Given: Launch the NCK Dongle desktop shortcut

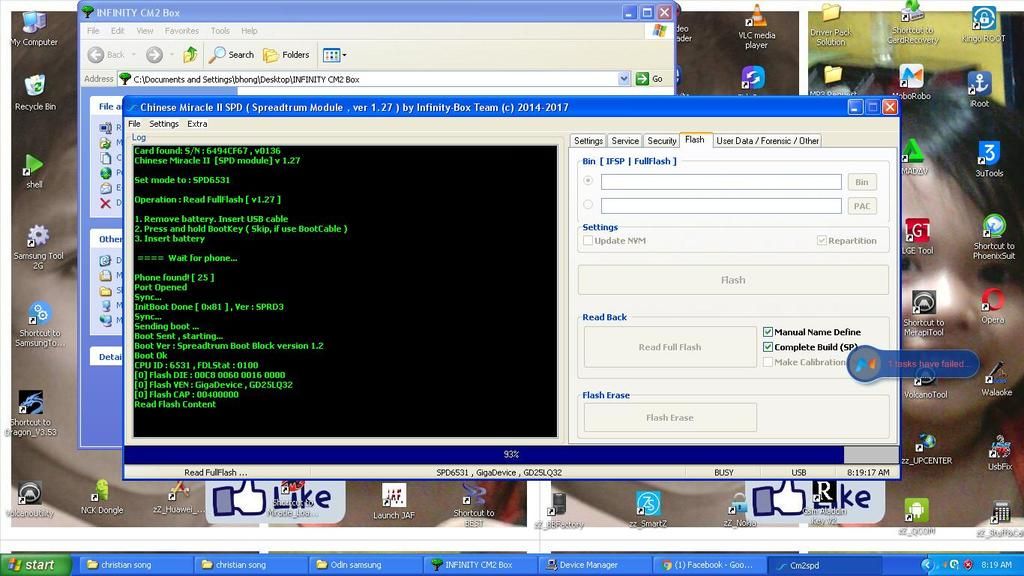Looking at the screenshot, I should (101, 492).
